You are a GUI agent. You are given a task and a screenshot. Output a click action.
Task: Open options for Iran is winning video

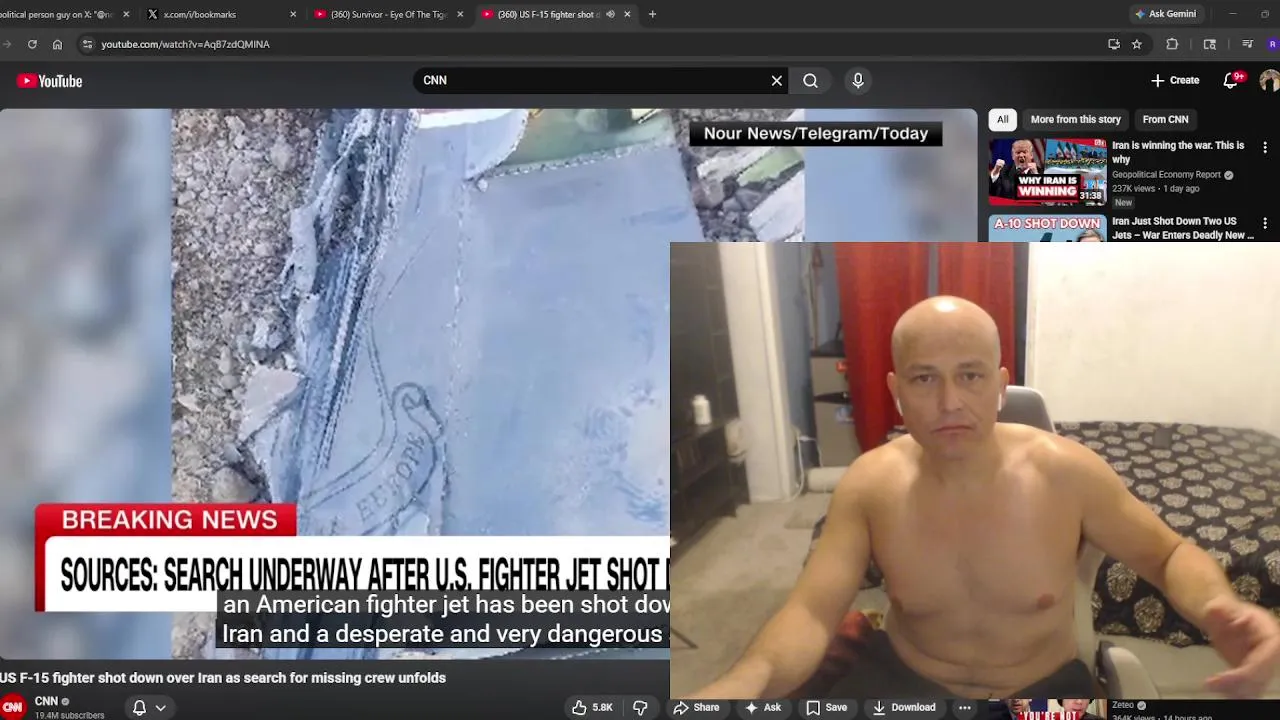point(1265,147)
